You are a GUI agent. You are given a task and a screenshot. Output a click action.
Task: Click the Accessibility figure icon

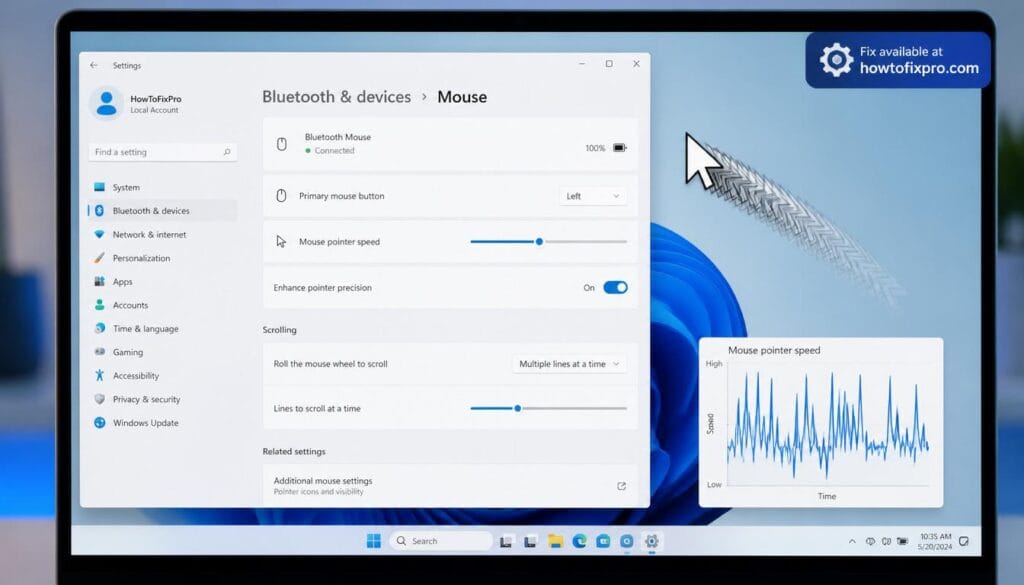pos(99,375)
